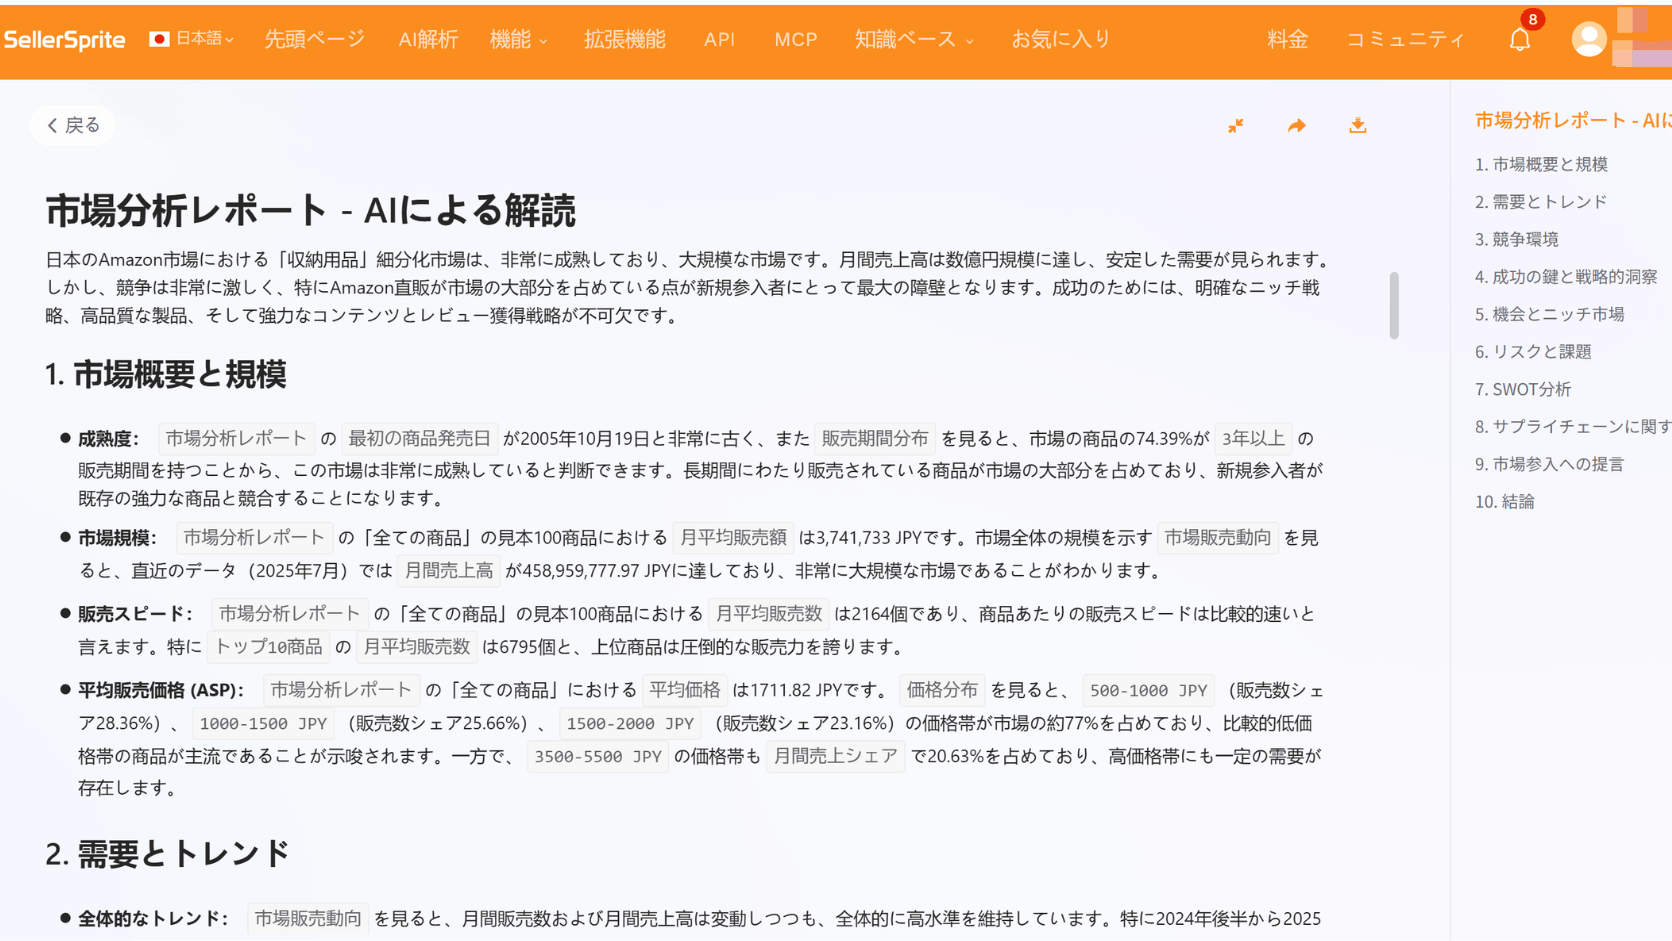Click the outline title 市場分析レポート

click(x=1573, y=120)
